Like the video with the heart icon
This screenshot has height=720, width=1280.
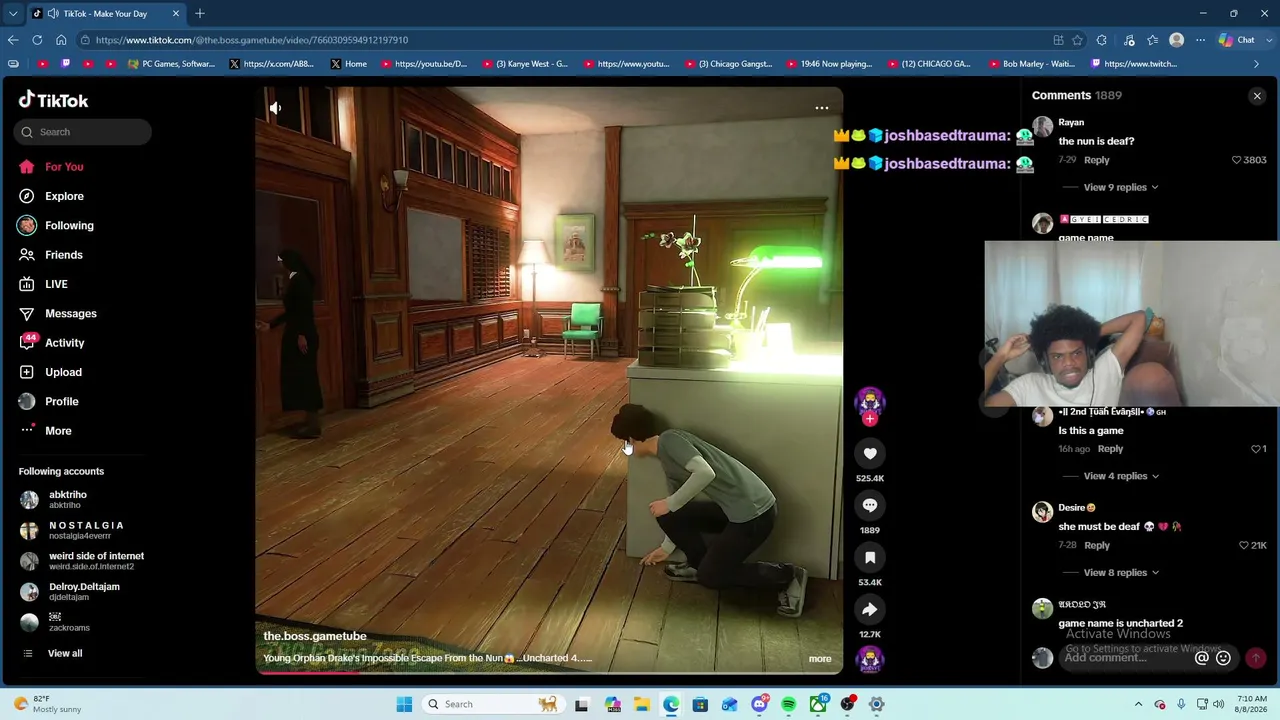tap(870, 454)
